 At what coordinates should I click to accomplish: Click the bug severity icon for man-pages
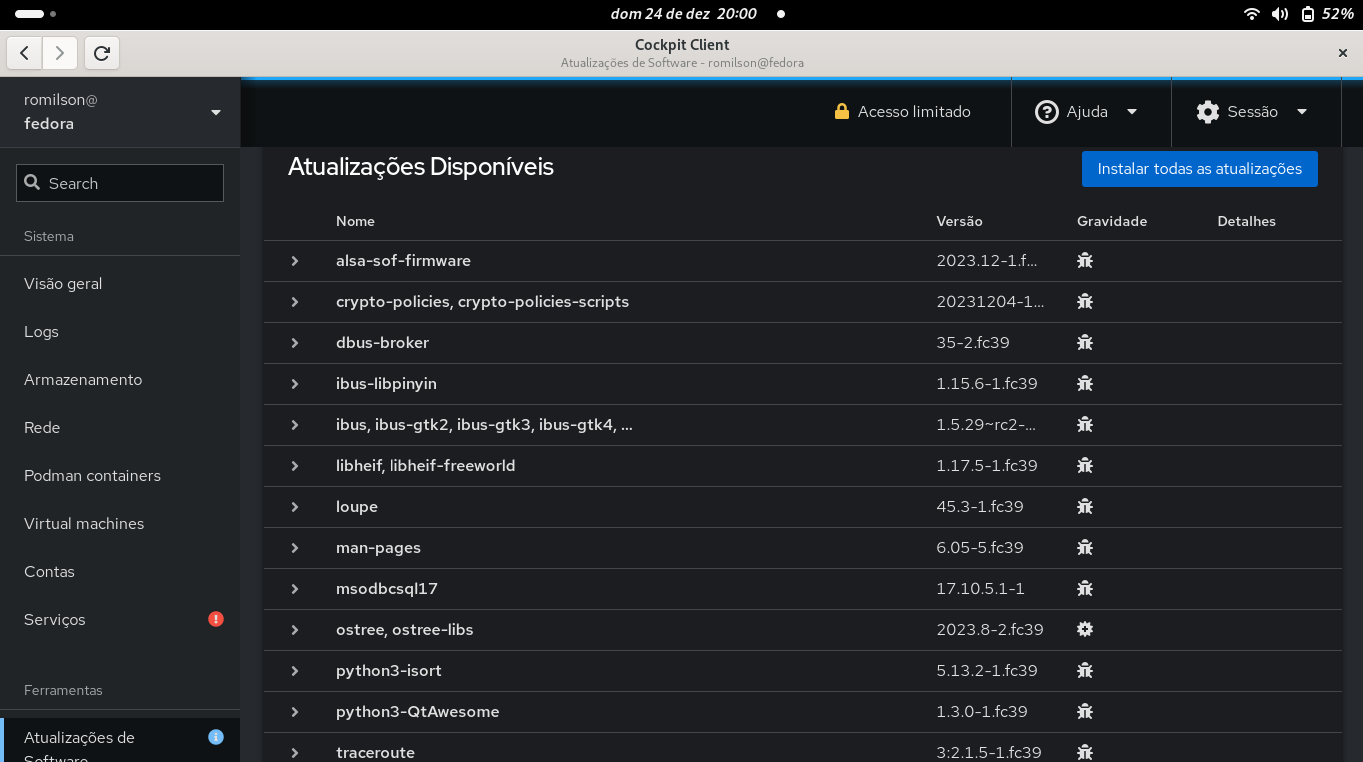coord(1085,548)
